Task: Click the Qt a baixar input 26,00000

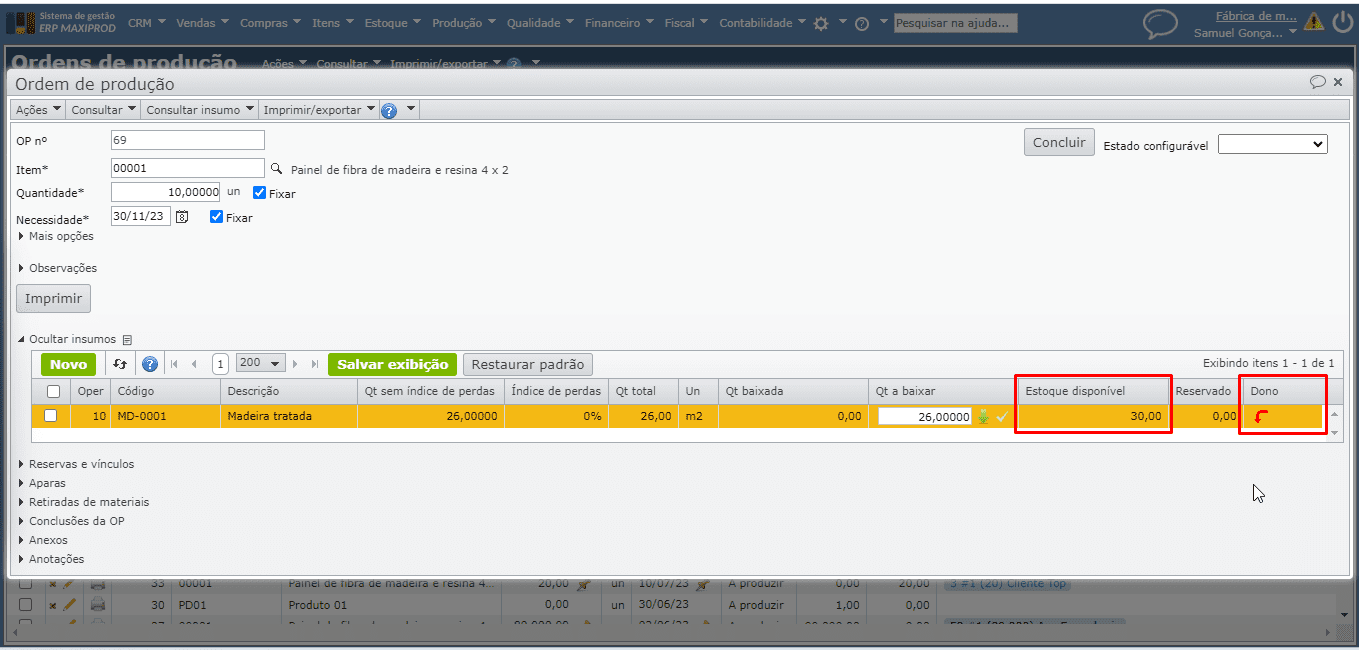Action: pos(925,417)
